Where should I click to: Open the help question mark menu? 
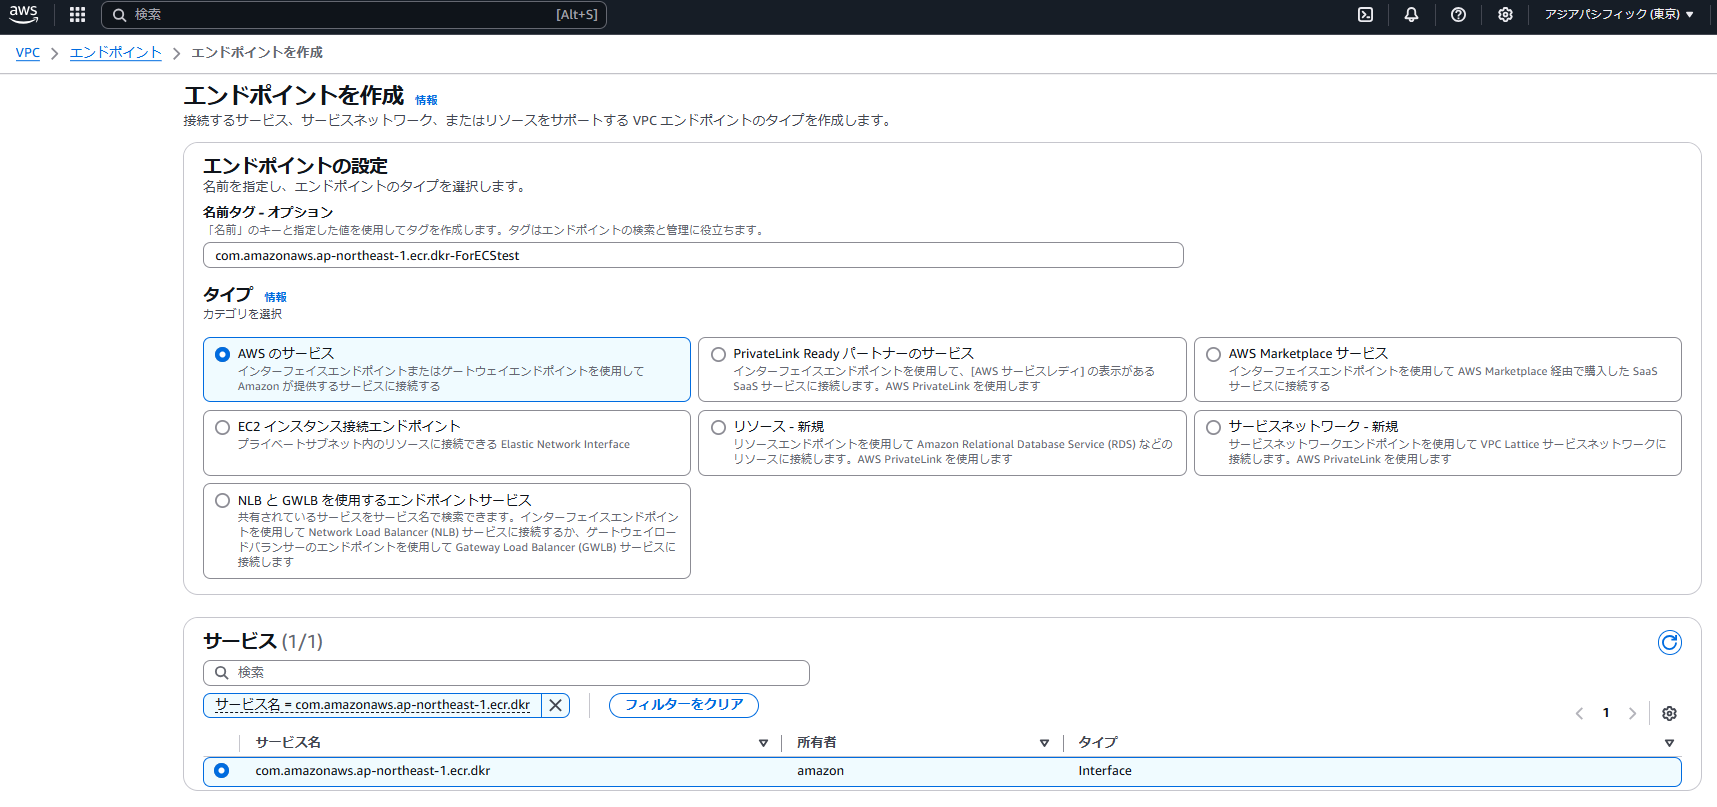pos(1458,14)
